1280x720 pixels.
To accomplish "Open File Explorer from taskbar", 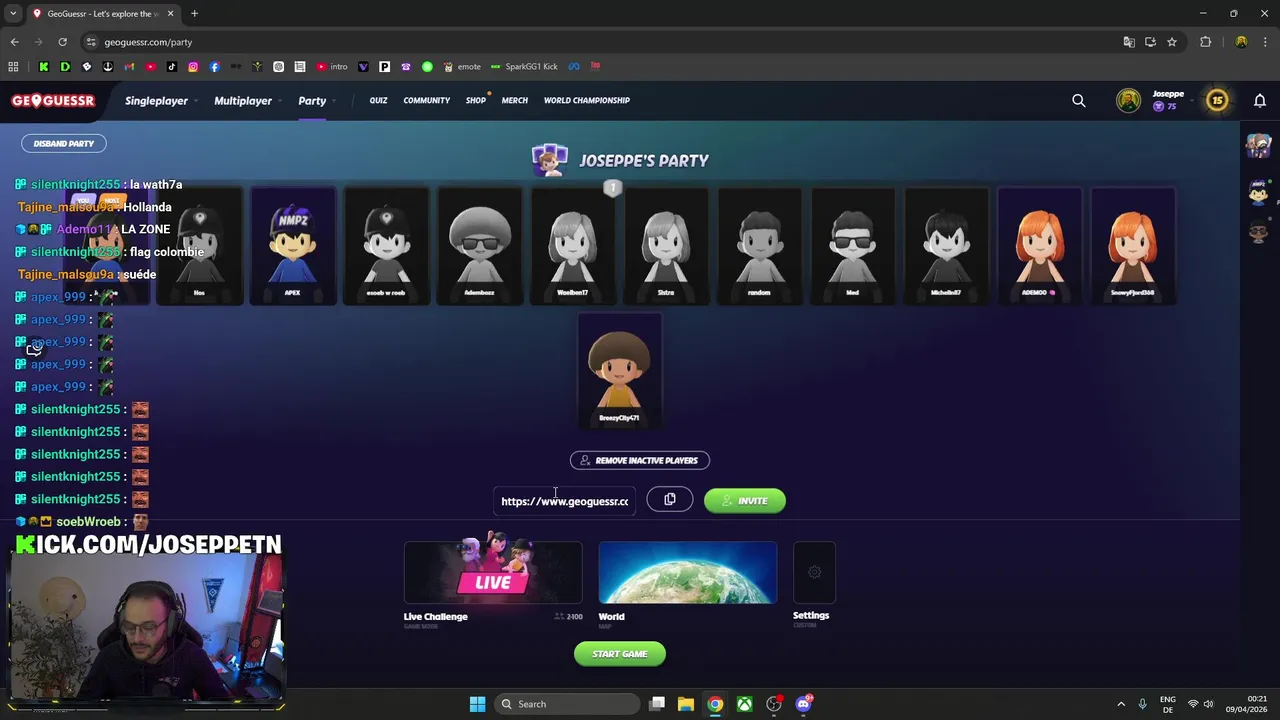I will coord(686,704).
